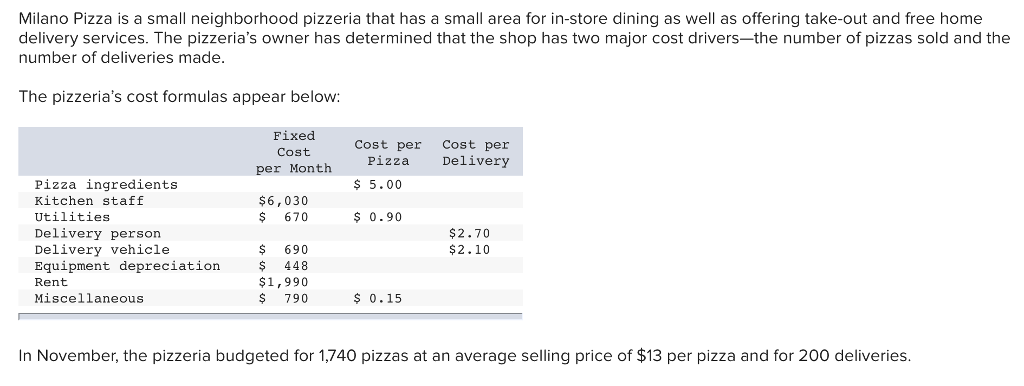Select the $2.70 cost per delivery value

tap(469, 234)
